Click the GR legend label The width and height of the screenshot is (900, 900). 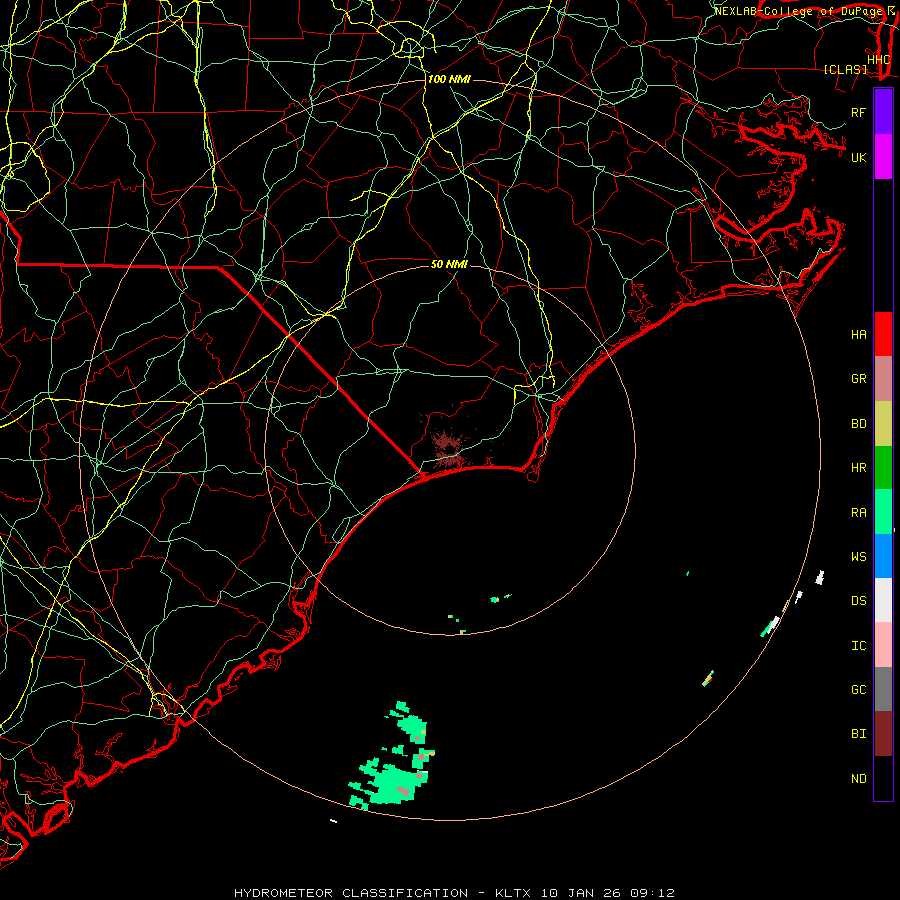click(x=858, y=379)
